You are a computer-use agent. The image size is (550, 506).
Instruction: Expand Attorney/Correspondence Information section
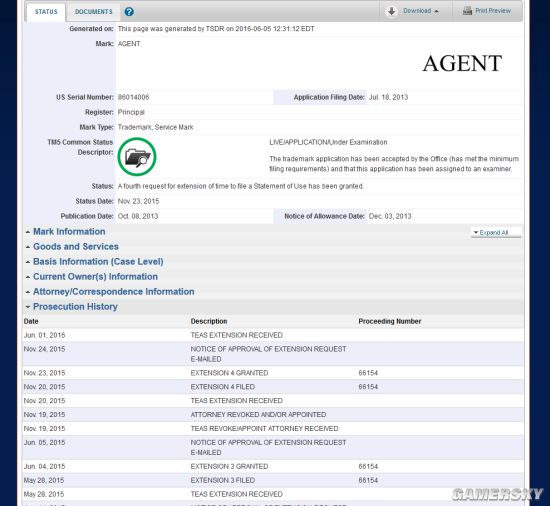click(x=114, y=292)
